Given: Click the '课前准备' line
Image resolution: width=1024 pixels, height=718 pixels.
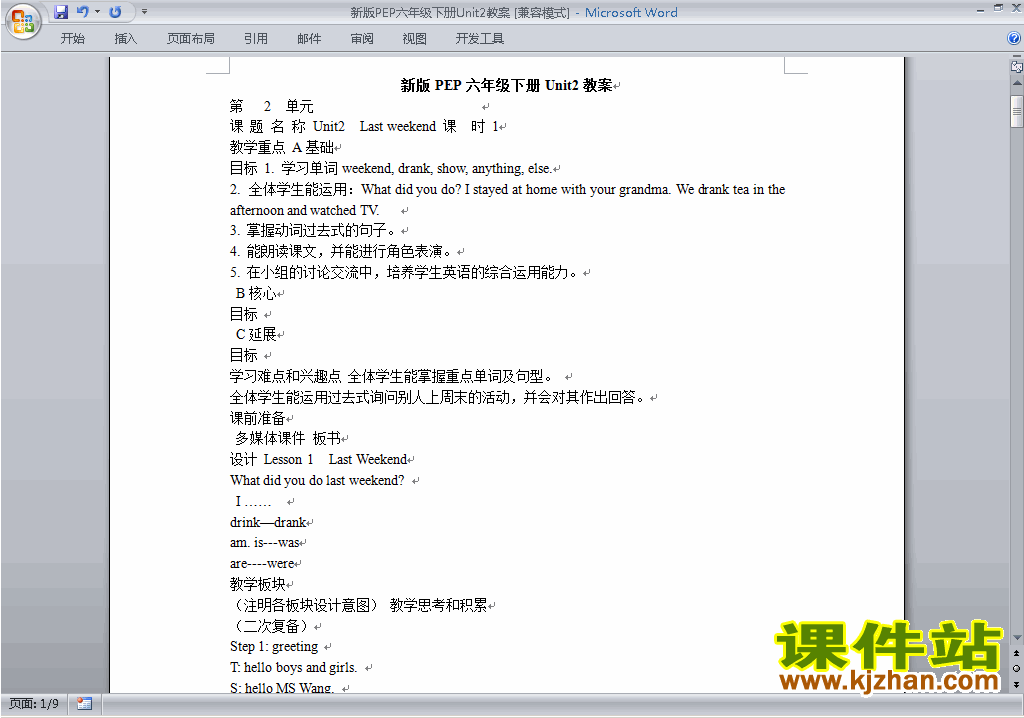Looking at the screenshot, I should tap(257, 418).
